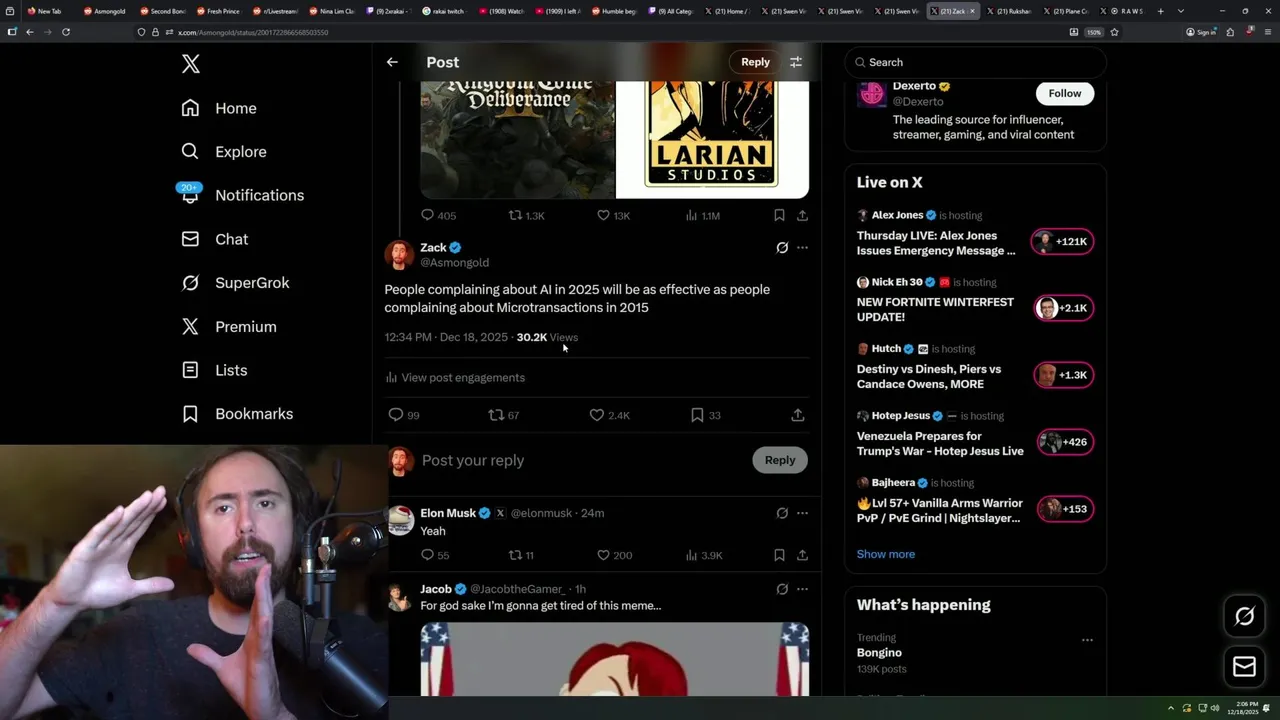The image size is (1280, 720).
Task: Reload the page in the browser toolbar
Action: (x=66, y=32)
